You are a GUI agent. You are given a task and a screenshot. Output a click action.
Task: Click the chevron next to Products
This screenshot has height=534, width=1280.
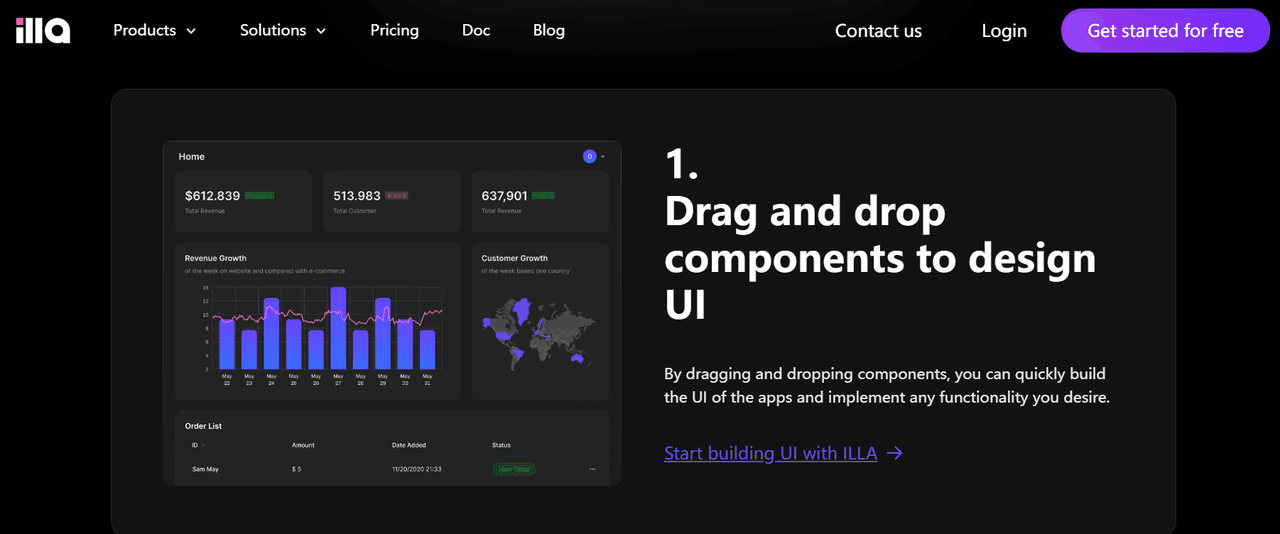point(191,31)
